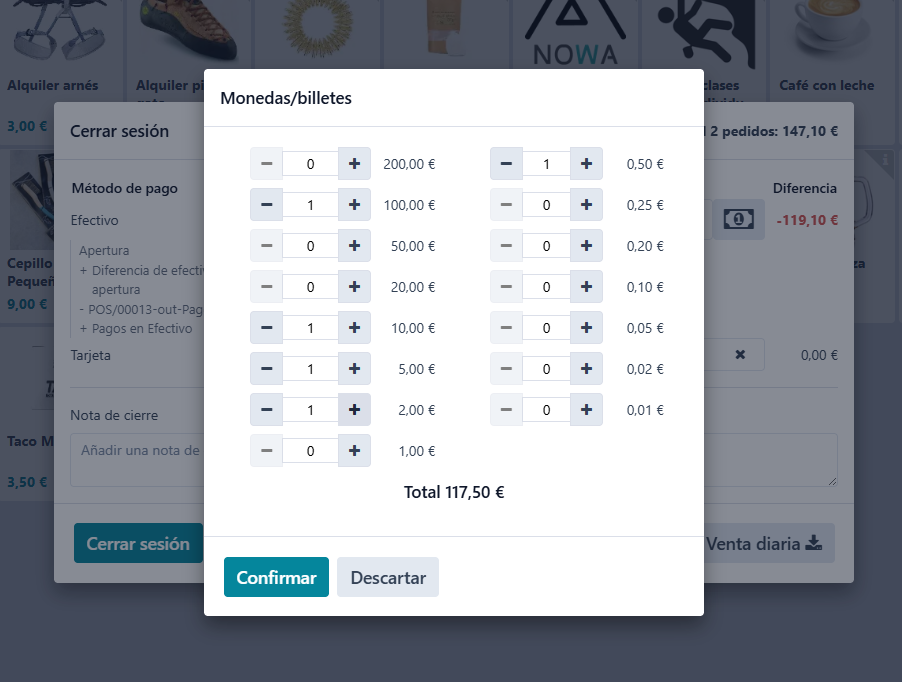Focus the 200,00 € quantity field
The height and width of the screenshot is (682, 902).
(x=310, y=164)
